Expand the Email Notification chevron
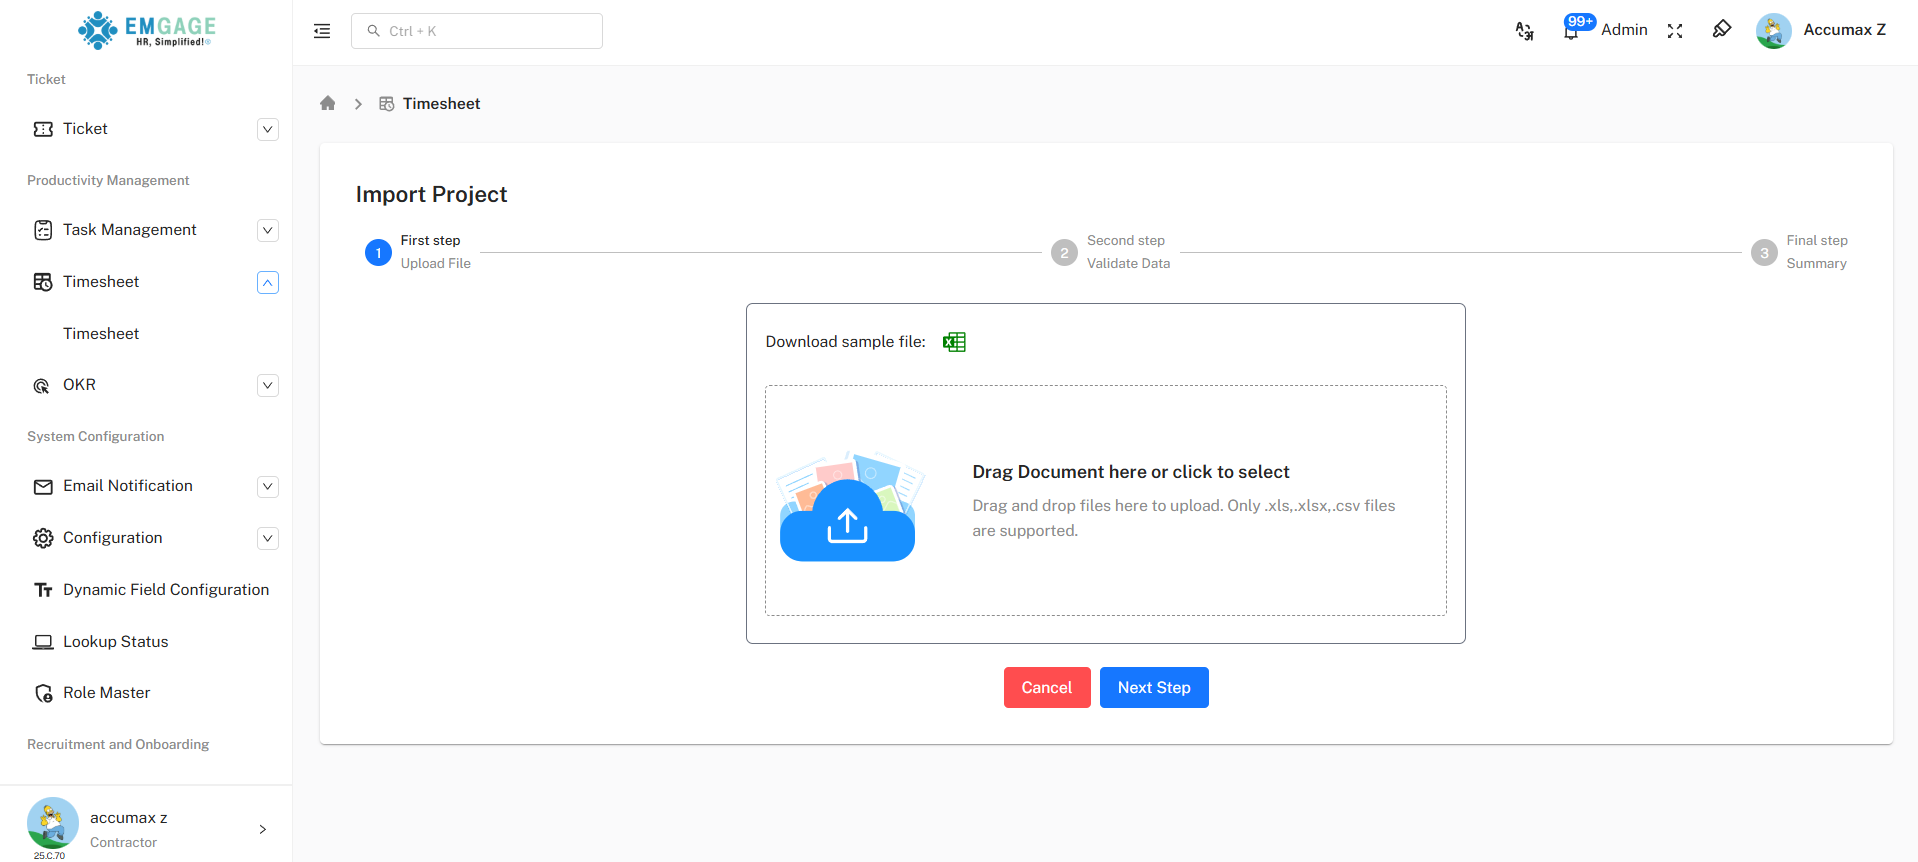The width and height of the screenshot is (1918, 862). coord(268,487)
